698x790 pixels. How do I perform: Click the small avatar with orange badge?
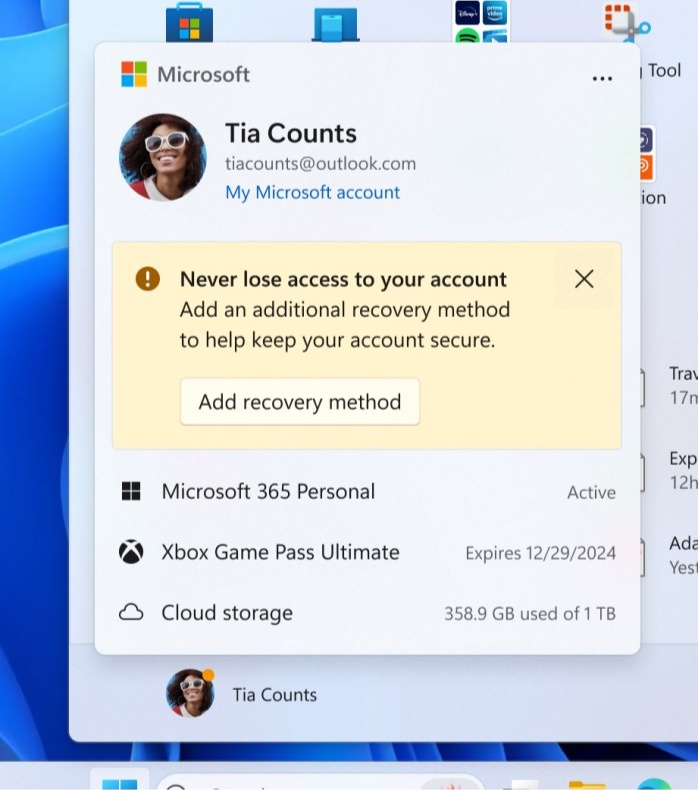(191, 693)
